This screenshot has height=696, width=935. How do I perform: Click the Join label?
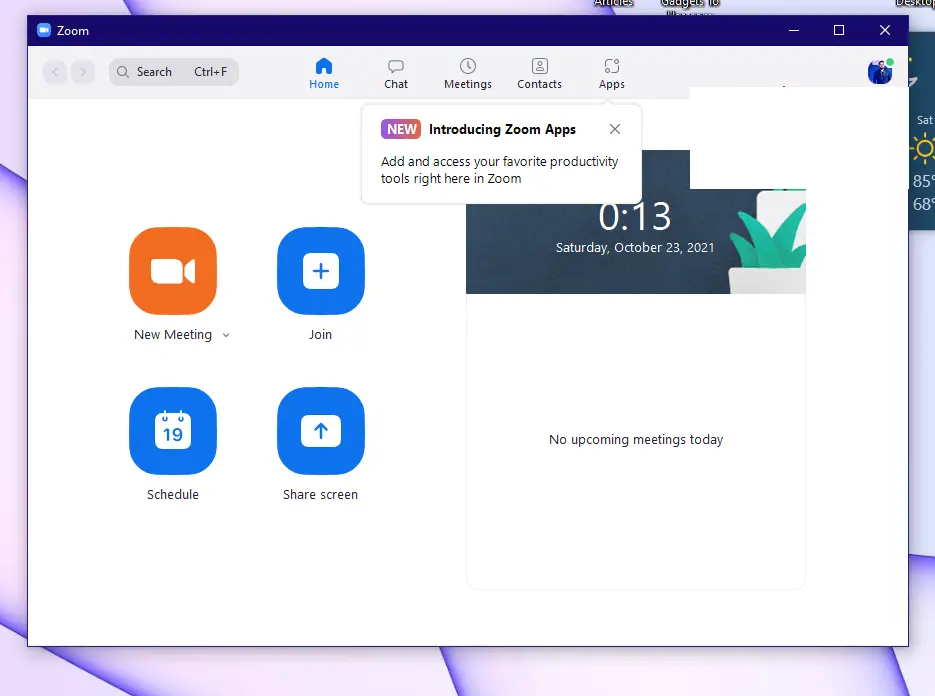[320, 335]
